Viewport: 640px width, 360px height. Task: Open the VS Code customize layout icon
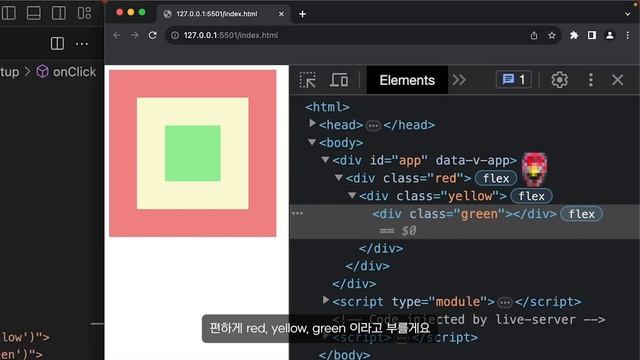point(84,13)
